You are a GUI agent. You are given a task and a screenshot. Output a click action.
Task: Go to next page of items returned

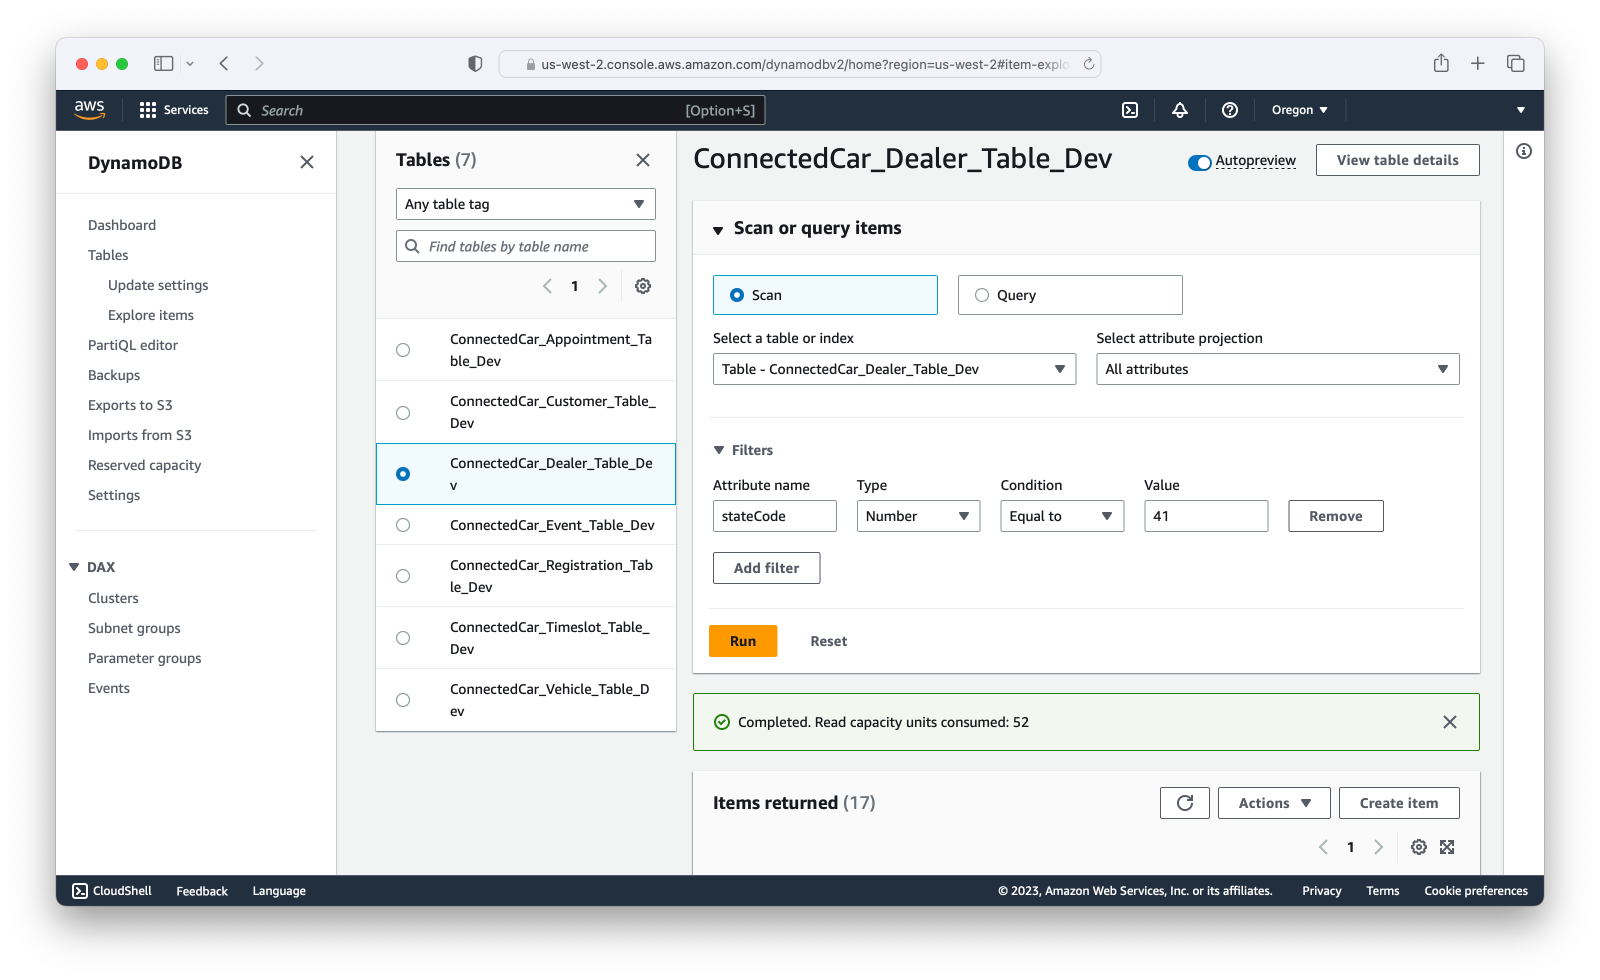click(1378, 847)
